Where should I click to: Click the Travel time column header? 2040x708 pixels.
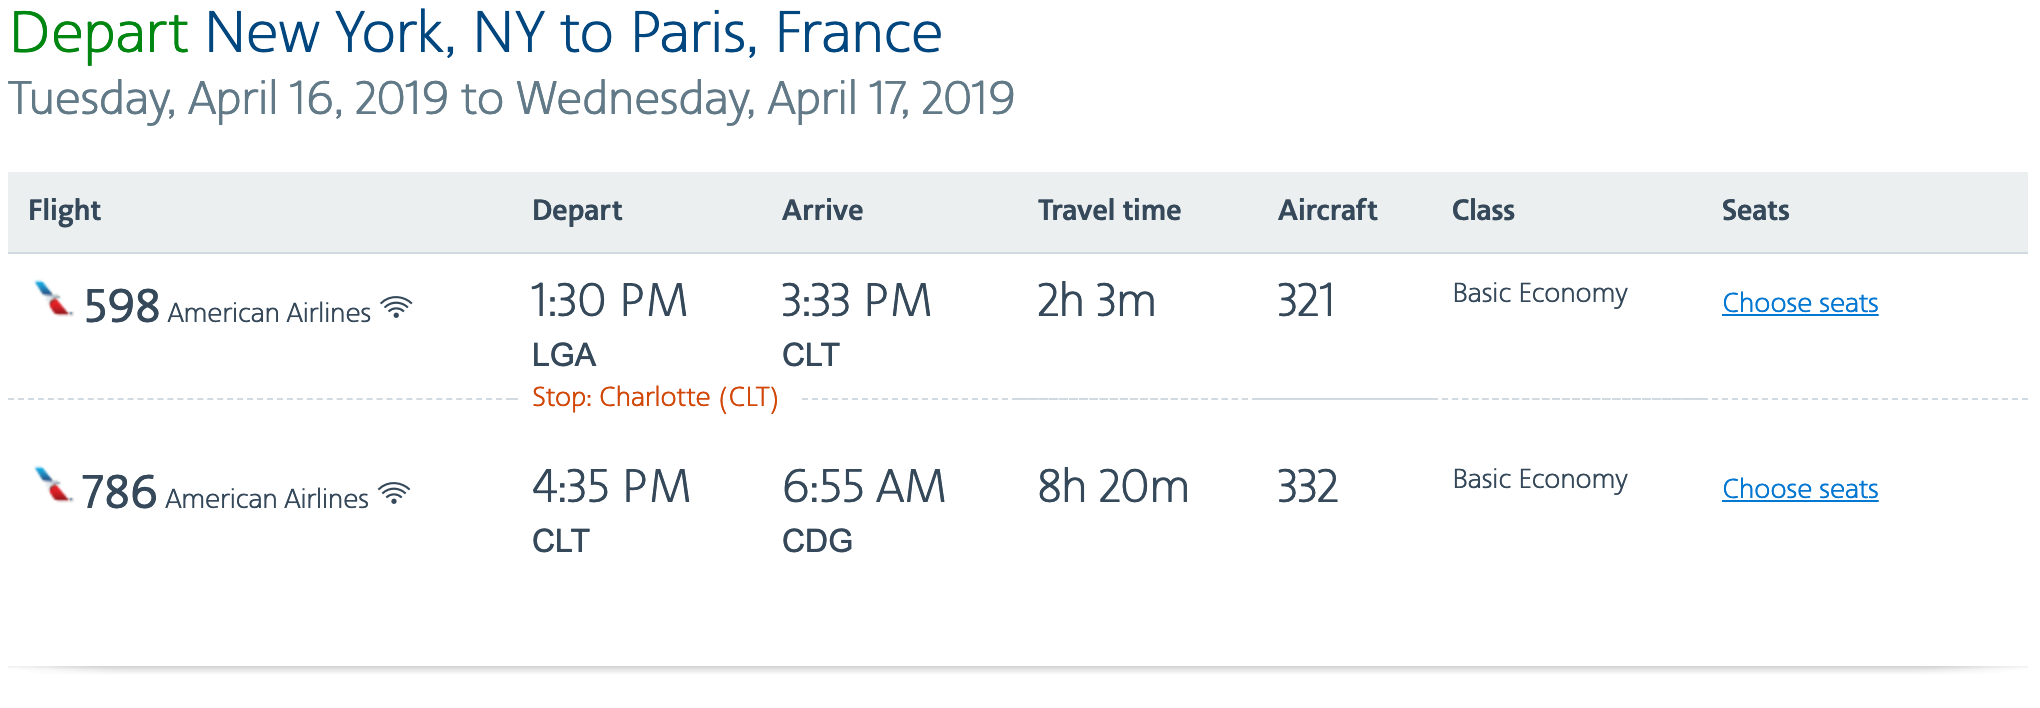click(1109, 210)
